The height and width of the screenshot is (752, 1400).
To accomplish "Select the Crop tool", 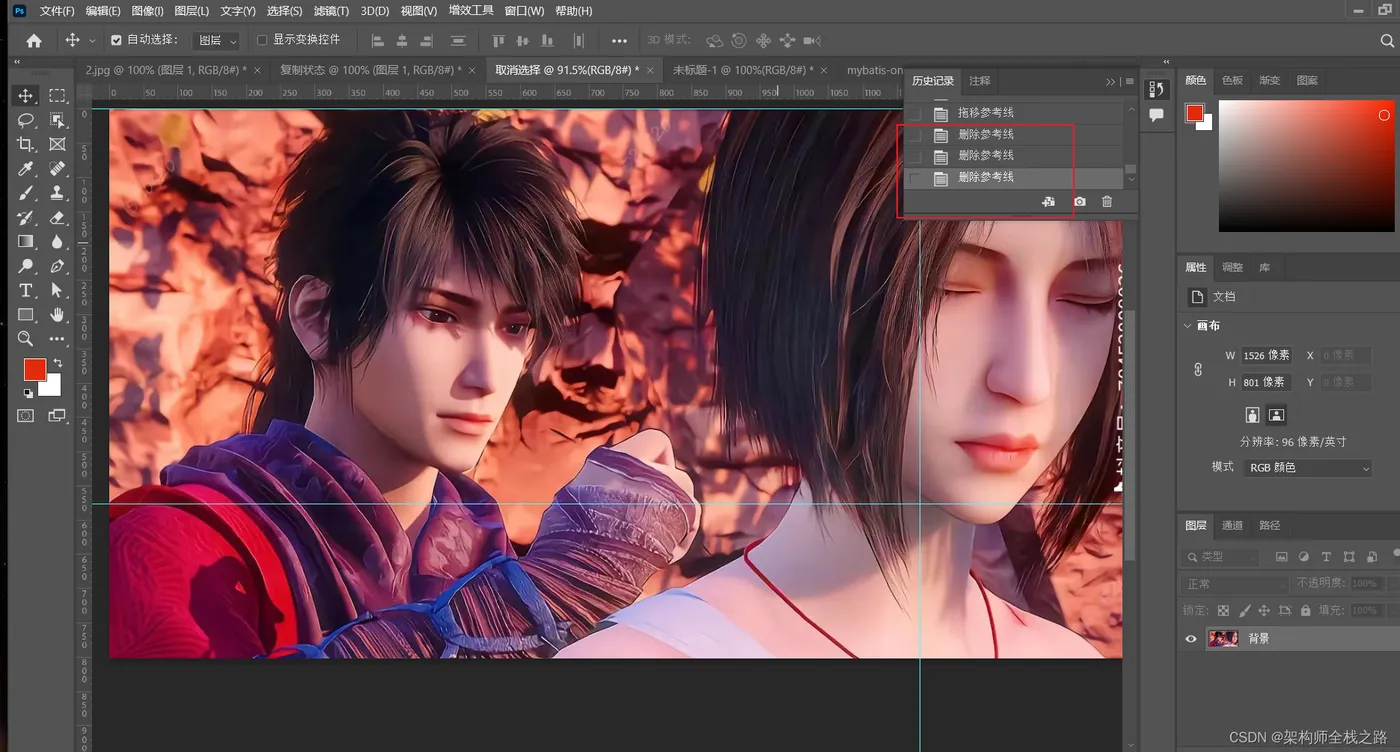I will (x=26, y=145).
